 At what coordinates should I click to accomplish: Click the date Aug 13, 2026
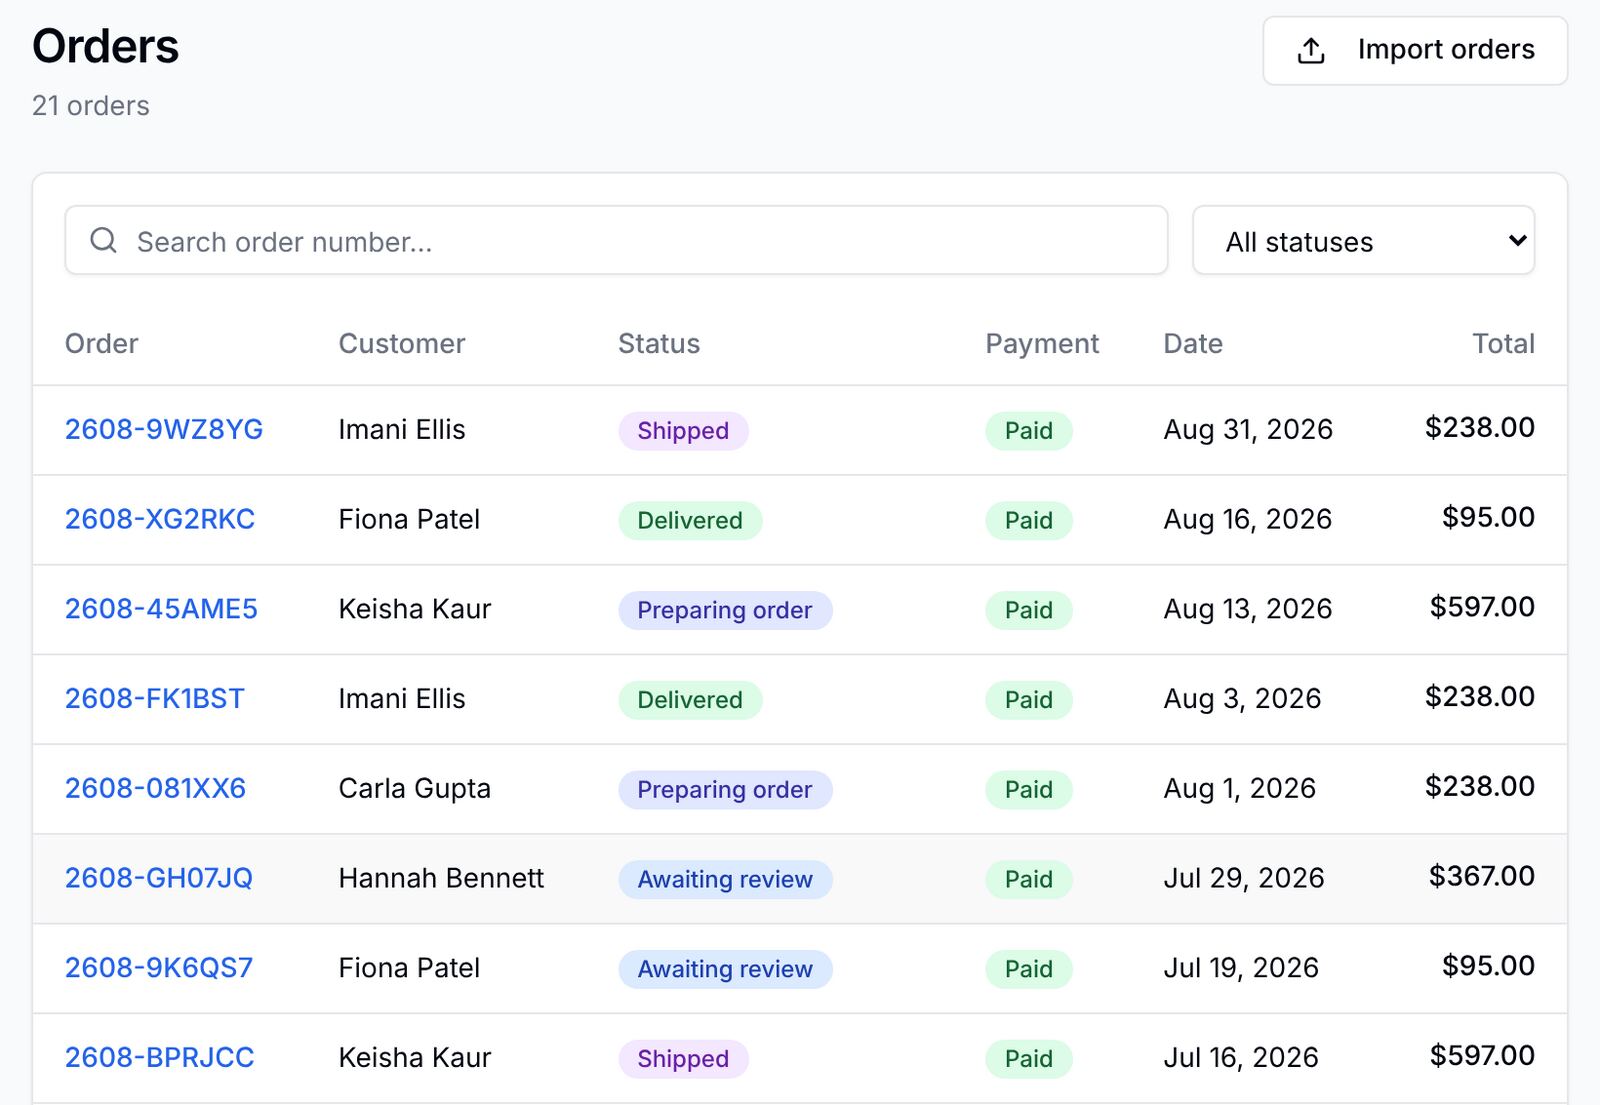coord(1248,609)
